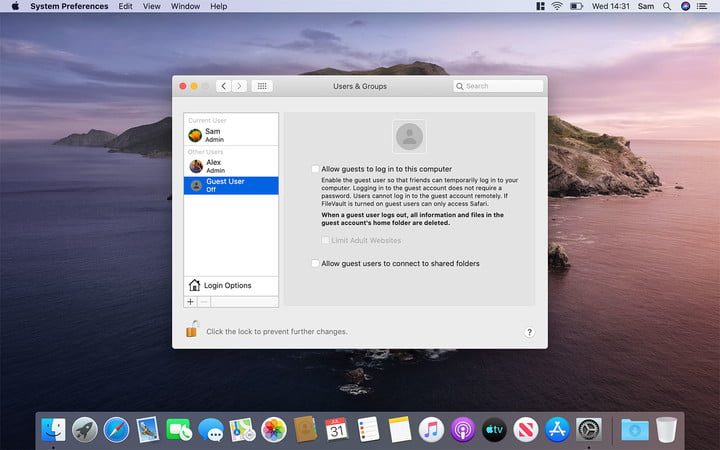
Task: Enable Allow guests to log in
Action: pos(316,169)
